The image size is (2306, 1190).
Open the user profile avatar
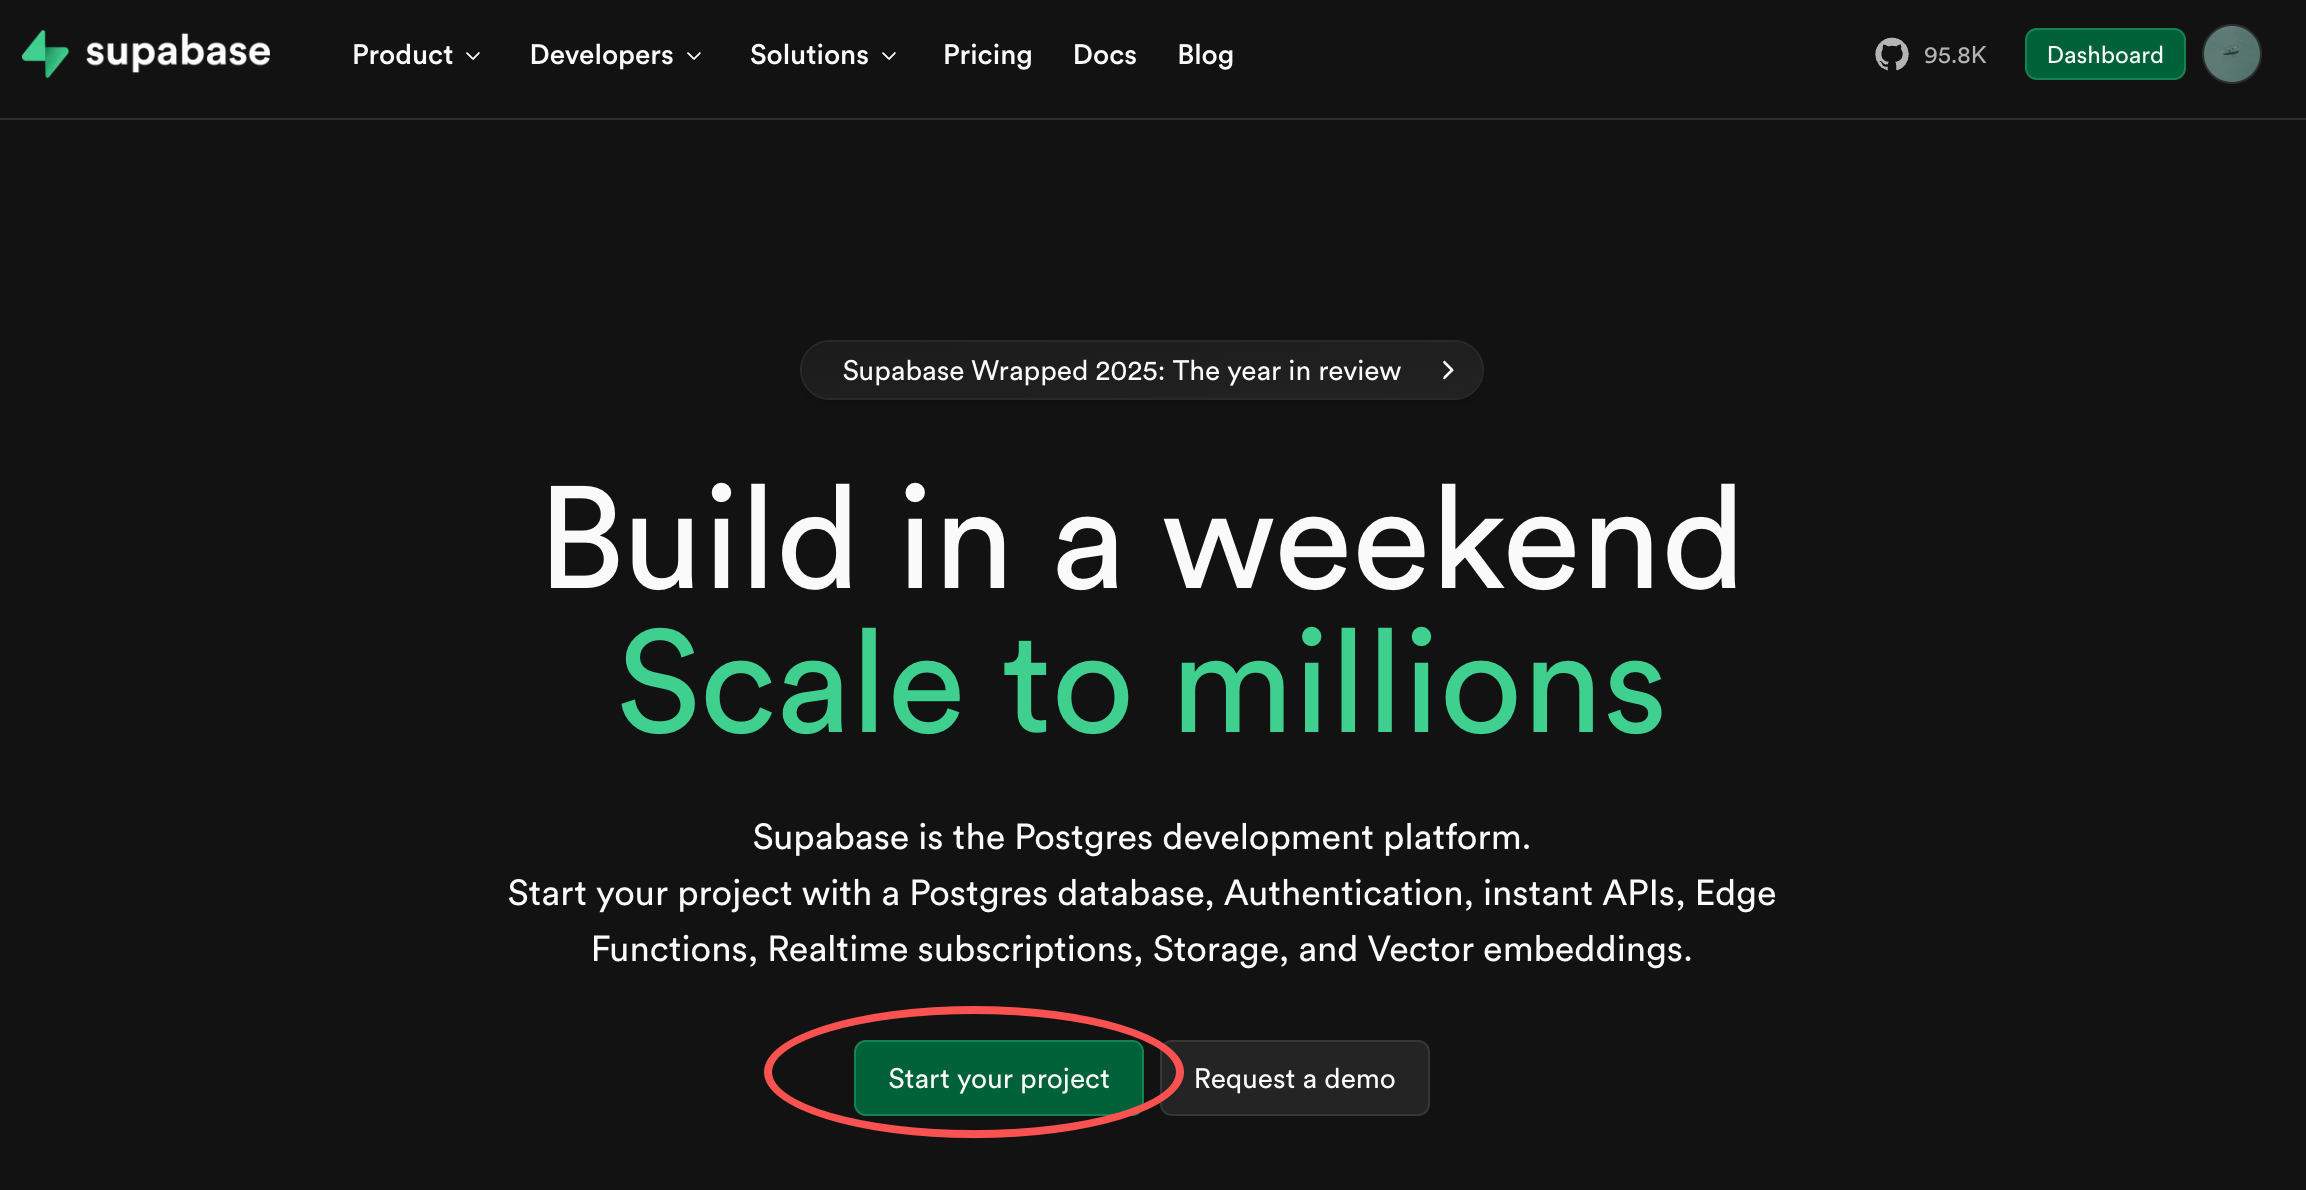[x=2231, y=54]
